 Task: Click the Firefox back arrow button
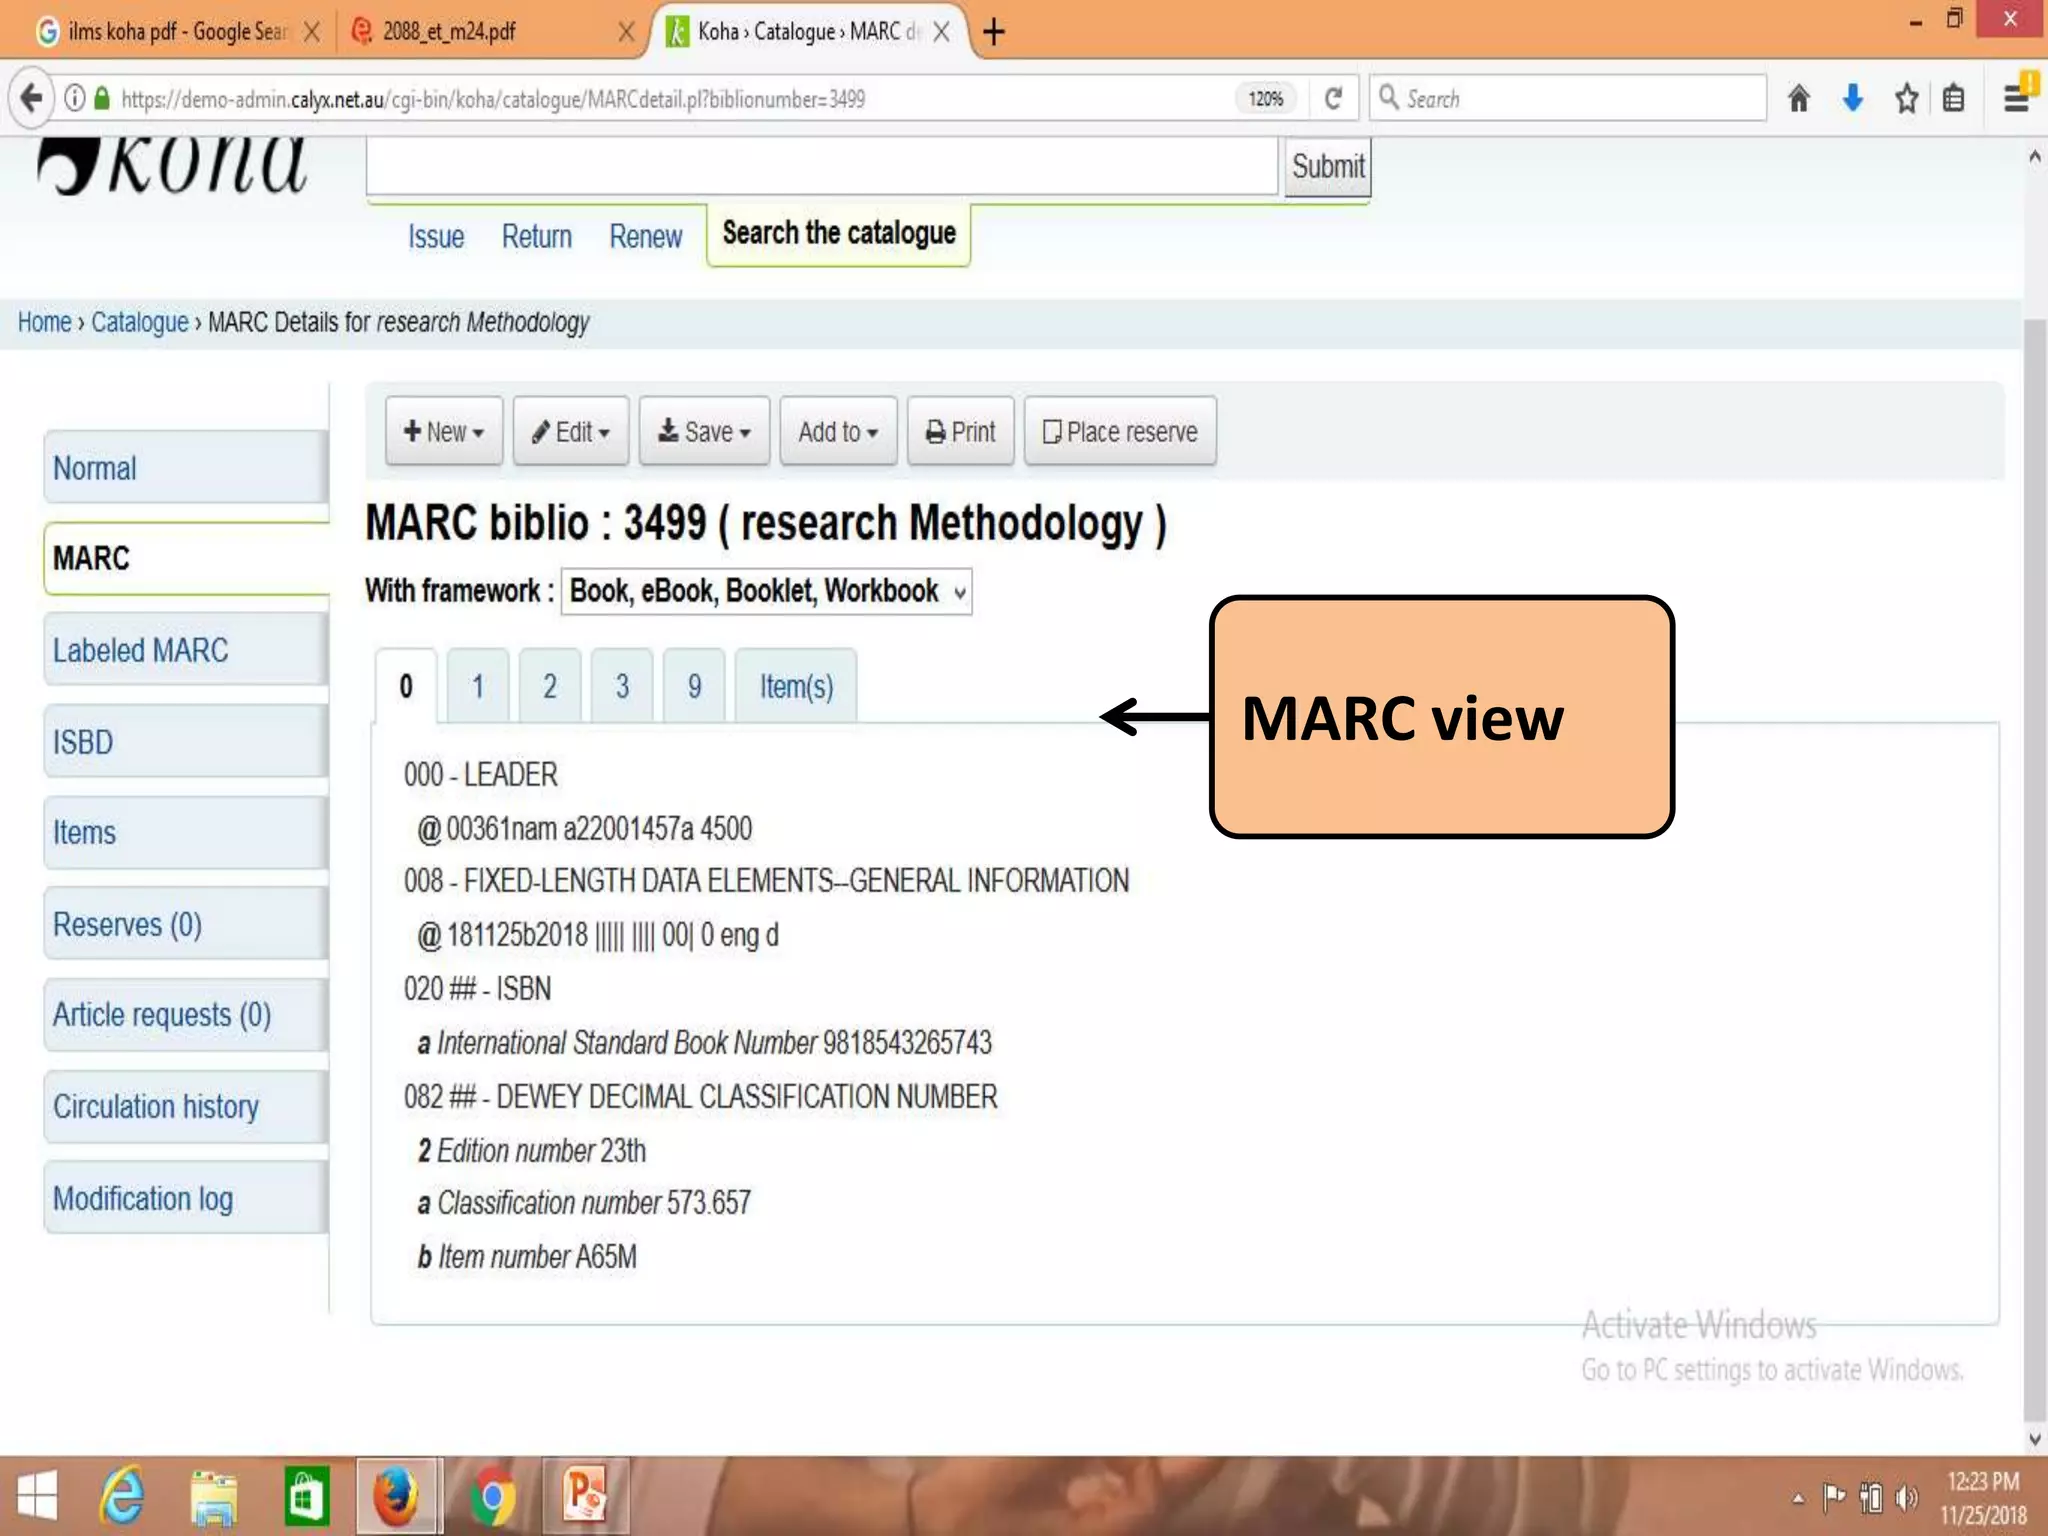[32, 98]
